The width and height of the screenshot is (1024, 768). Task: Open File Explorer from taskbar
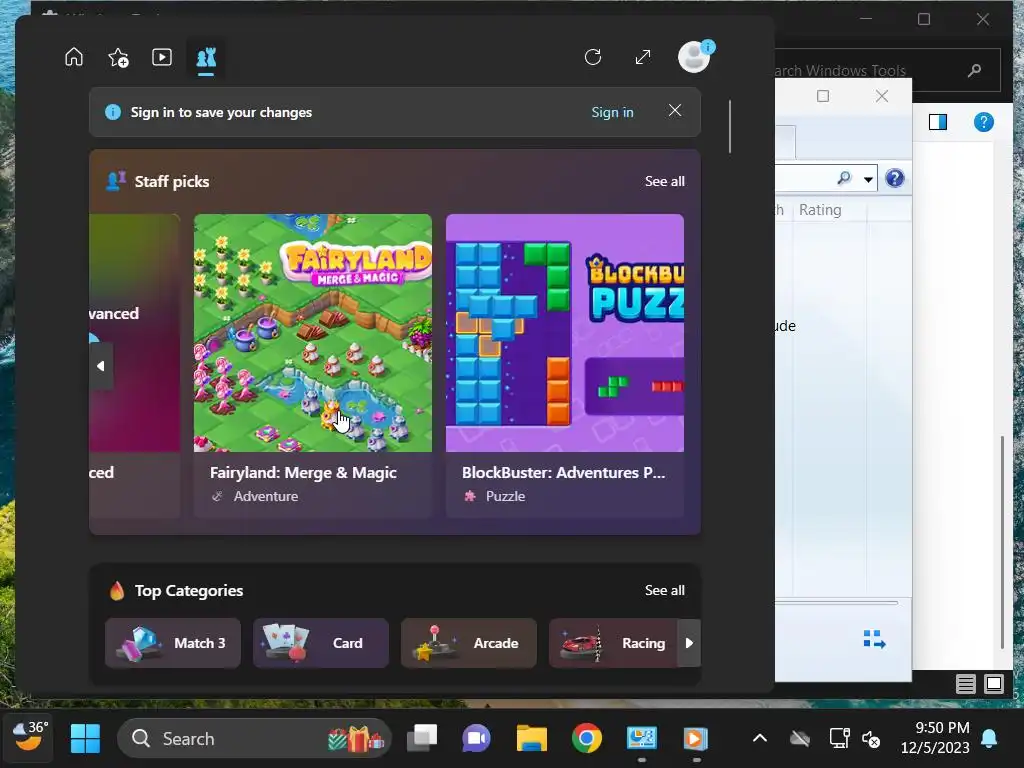tap(532, 739)
